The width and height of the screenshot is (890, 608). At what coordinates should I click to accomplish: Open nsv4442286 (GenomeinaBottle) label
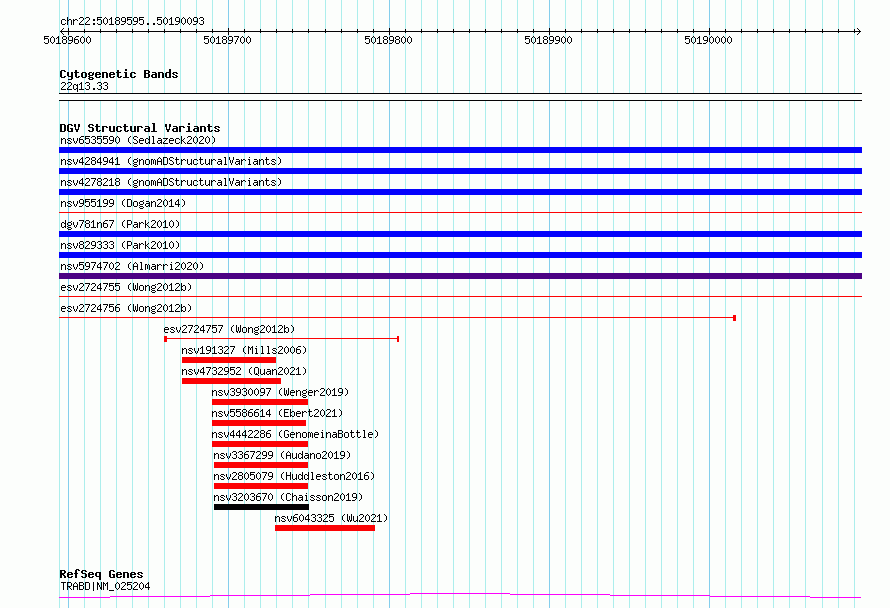pos(295,434)
